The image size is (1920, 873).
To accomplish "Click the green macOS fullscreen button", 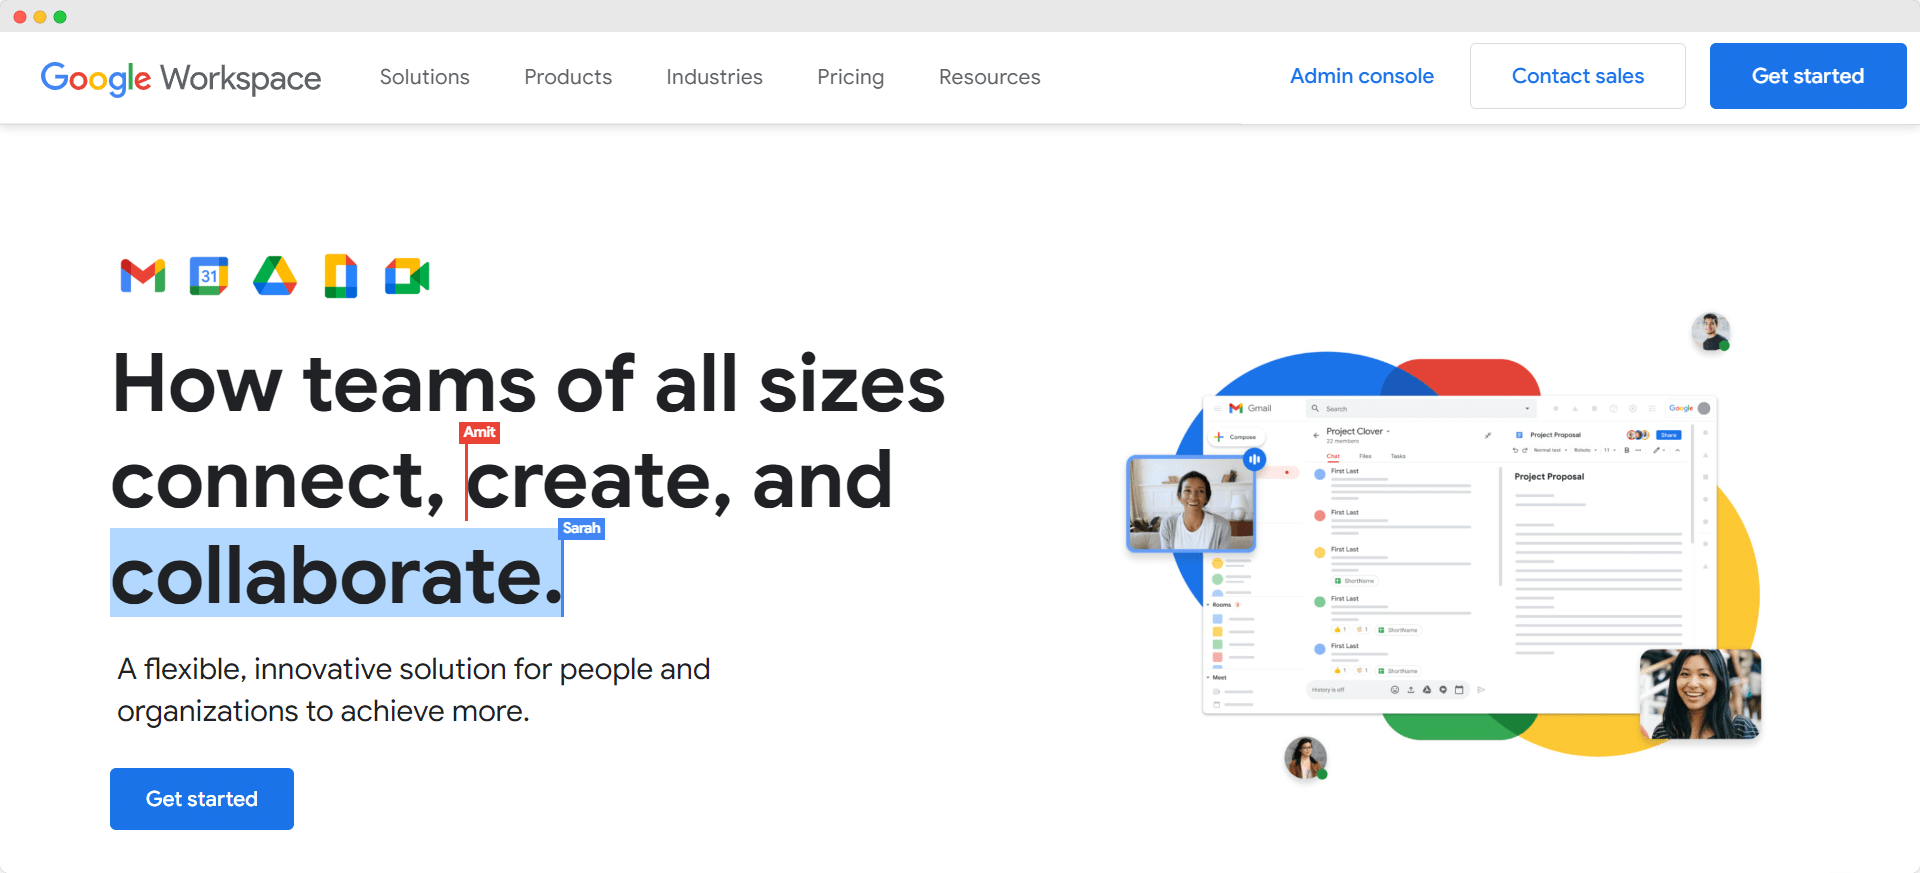I will (x=60, y=17).
